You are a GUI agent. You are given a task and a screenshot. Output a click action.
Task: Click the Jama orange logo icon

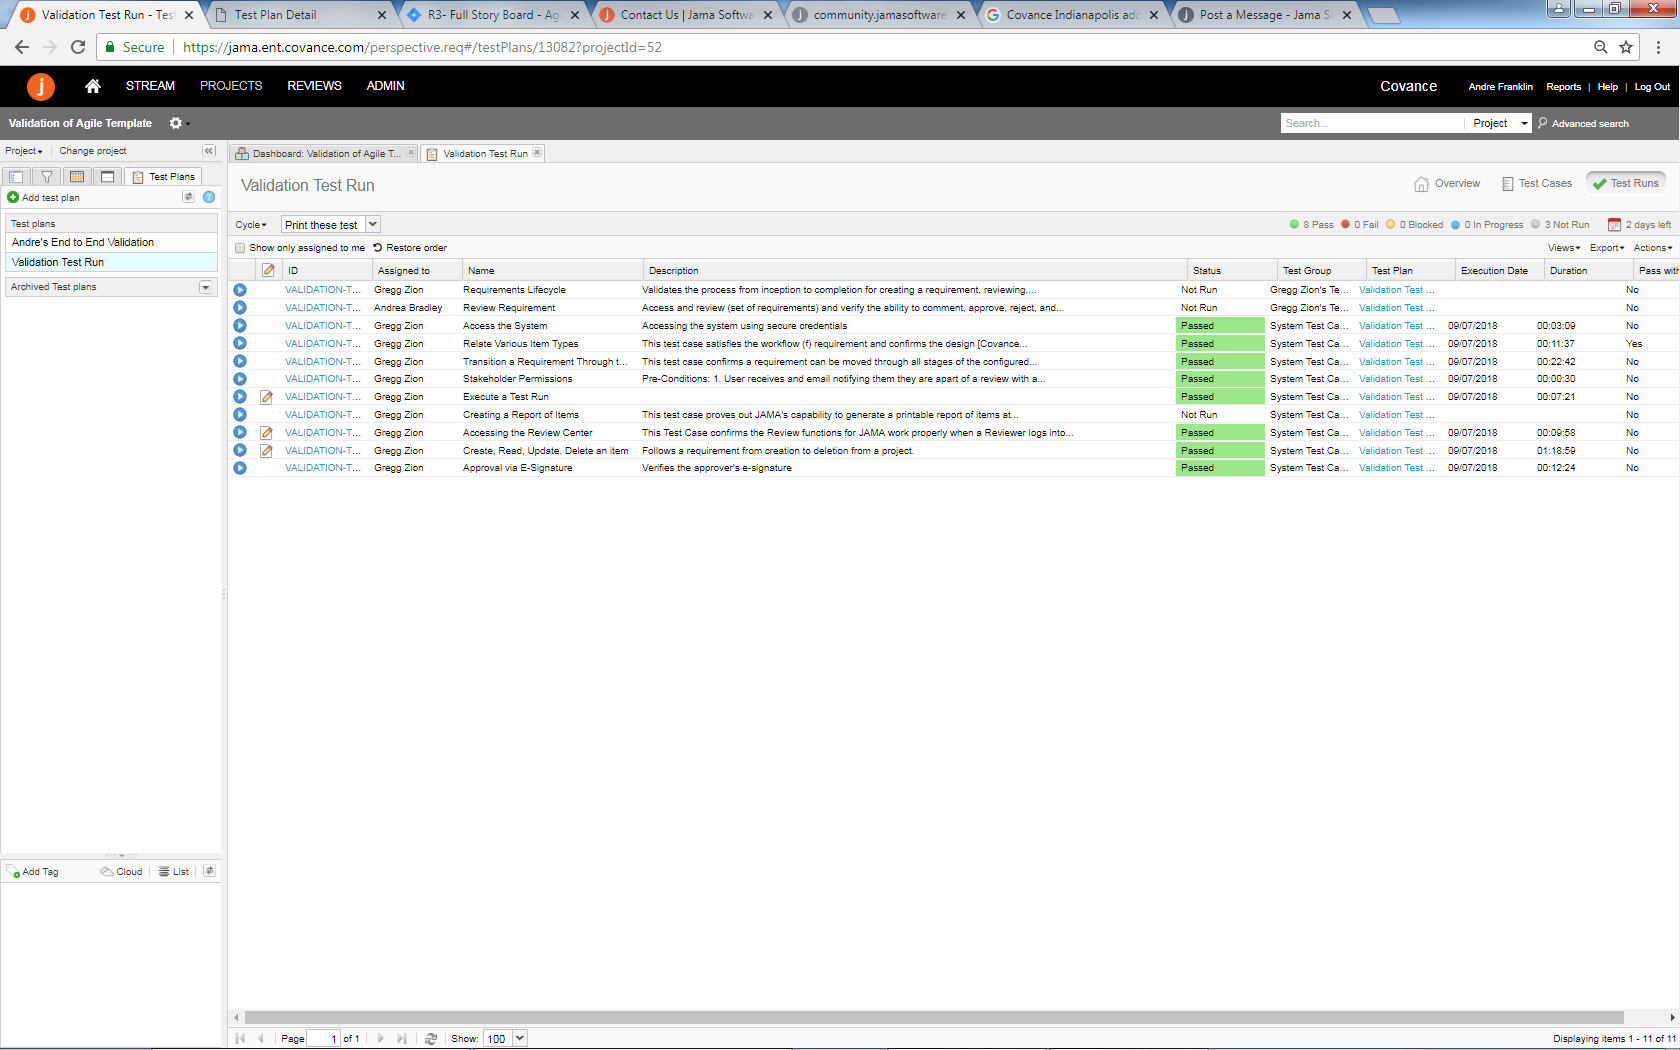[x=41, y=87]
